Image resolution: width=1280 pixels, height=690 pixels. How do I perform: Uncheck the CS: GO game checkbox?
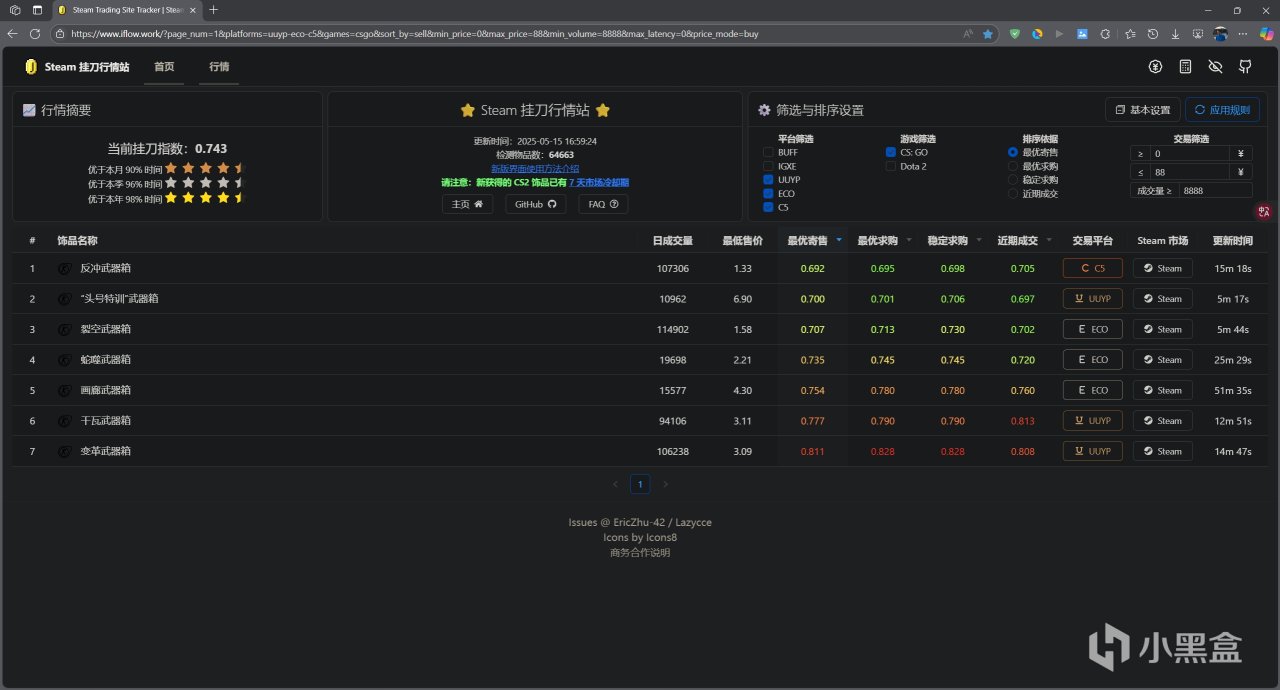pyautogui.click(x=891, y=152)
